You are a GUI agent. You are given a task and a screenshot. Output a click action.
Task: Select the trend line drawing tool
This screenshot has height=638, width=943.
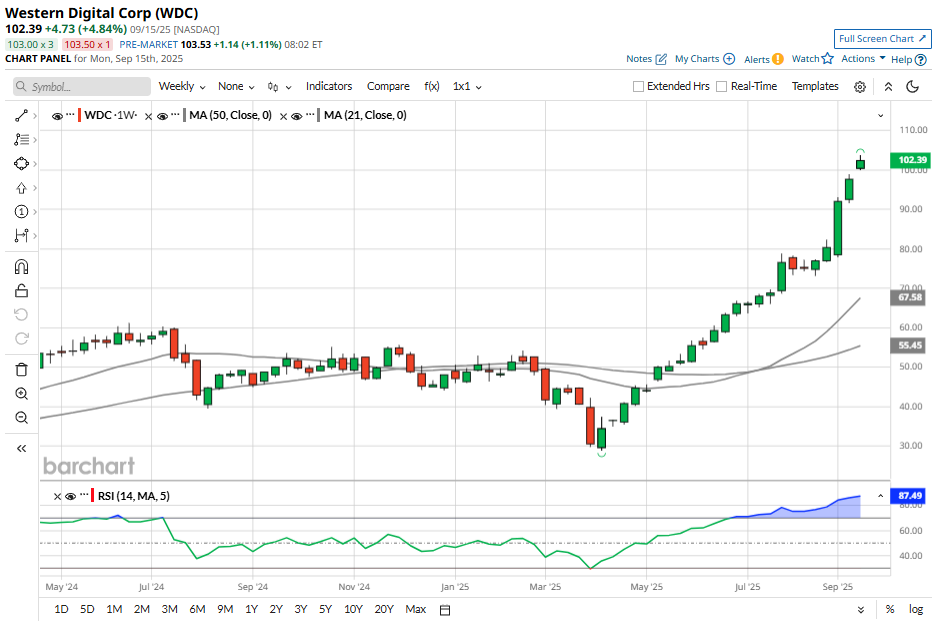[22, 115]
